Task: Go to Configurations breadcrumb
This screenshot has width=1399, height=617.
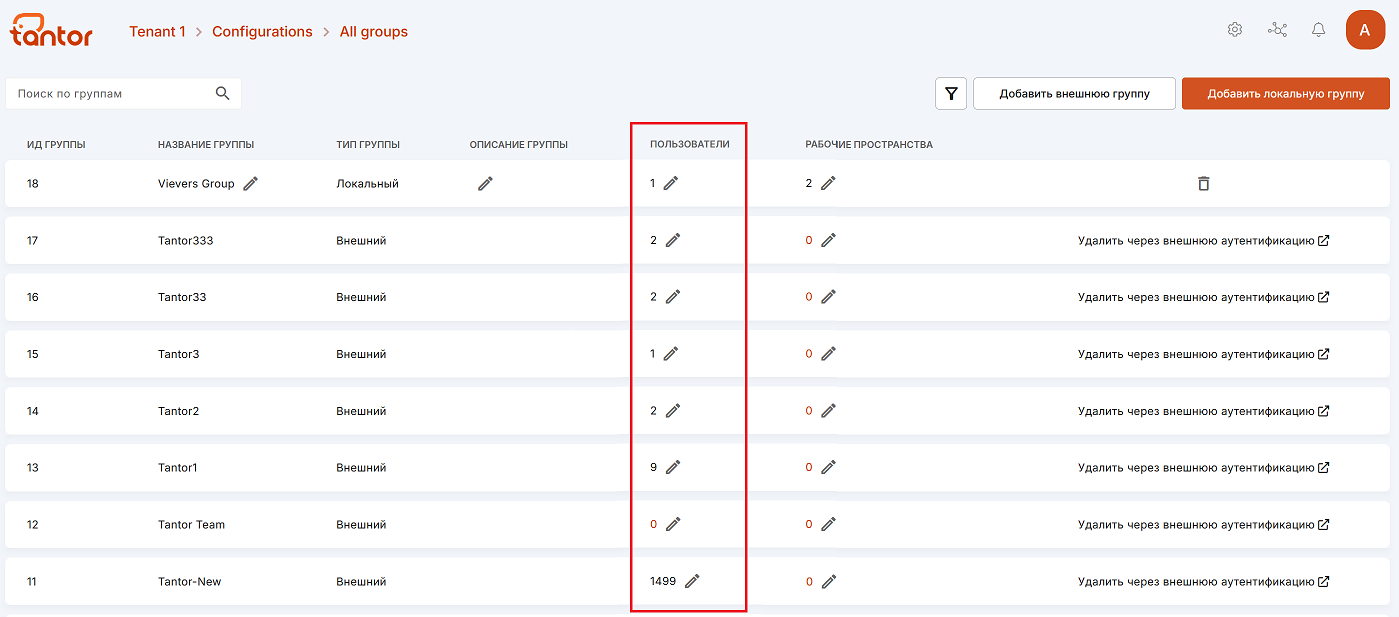Action: 262,32
